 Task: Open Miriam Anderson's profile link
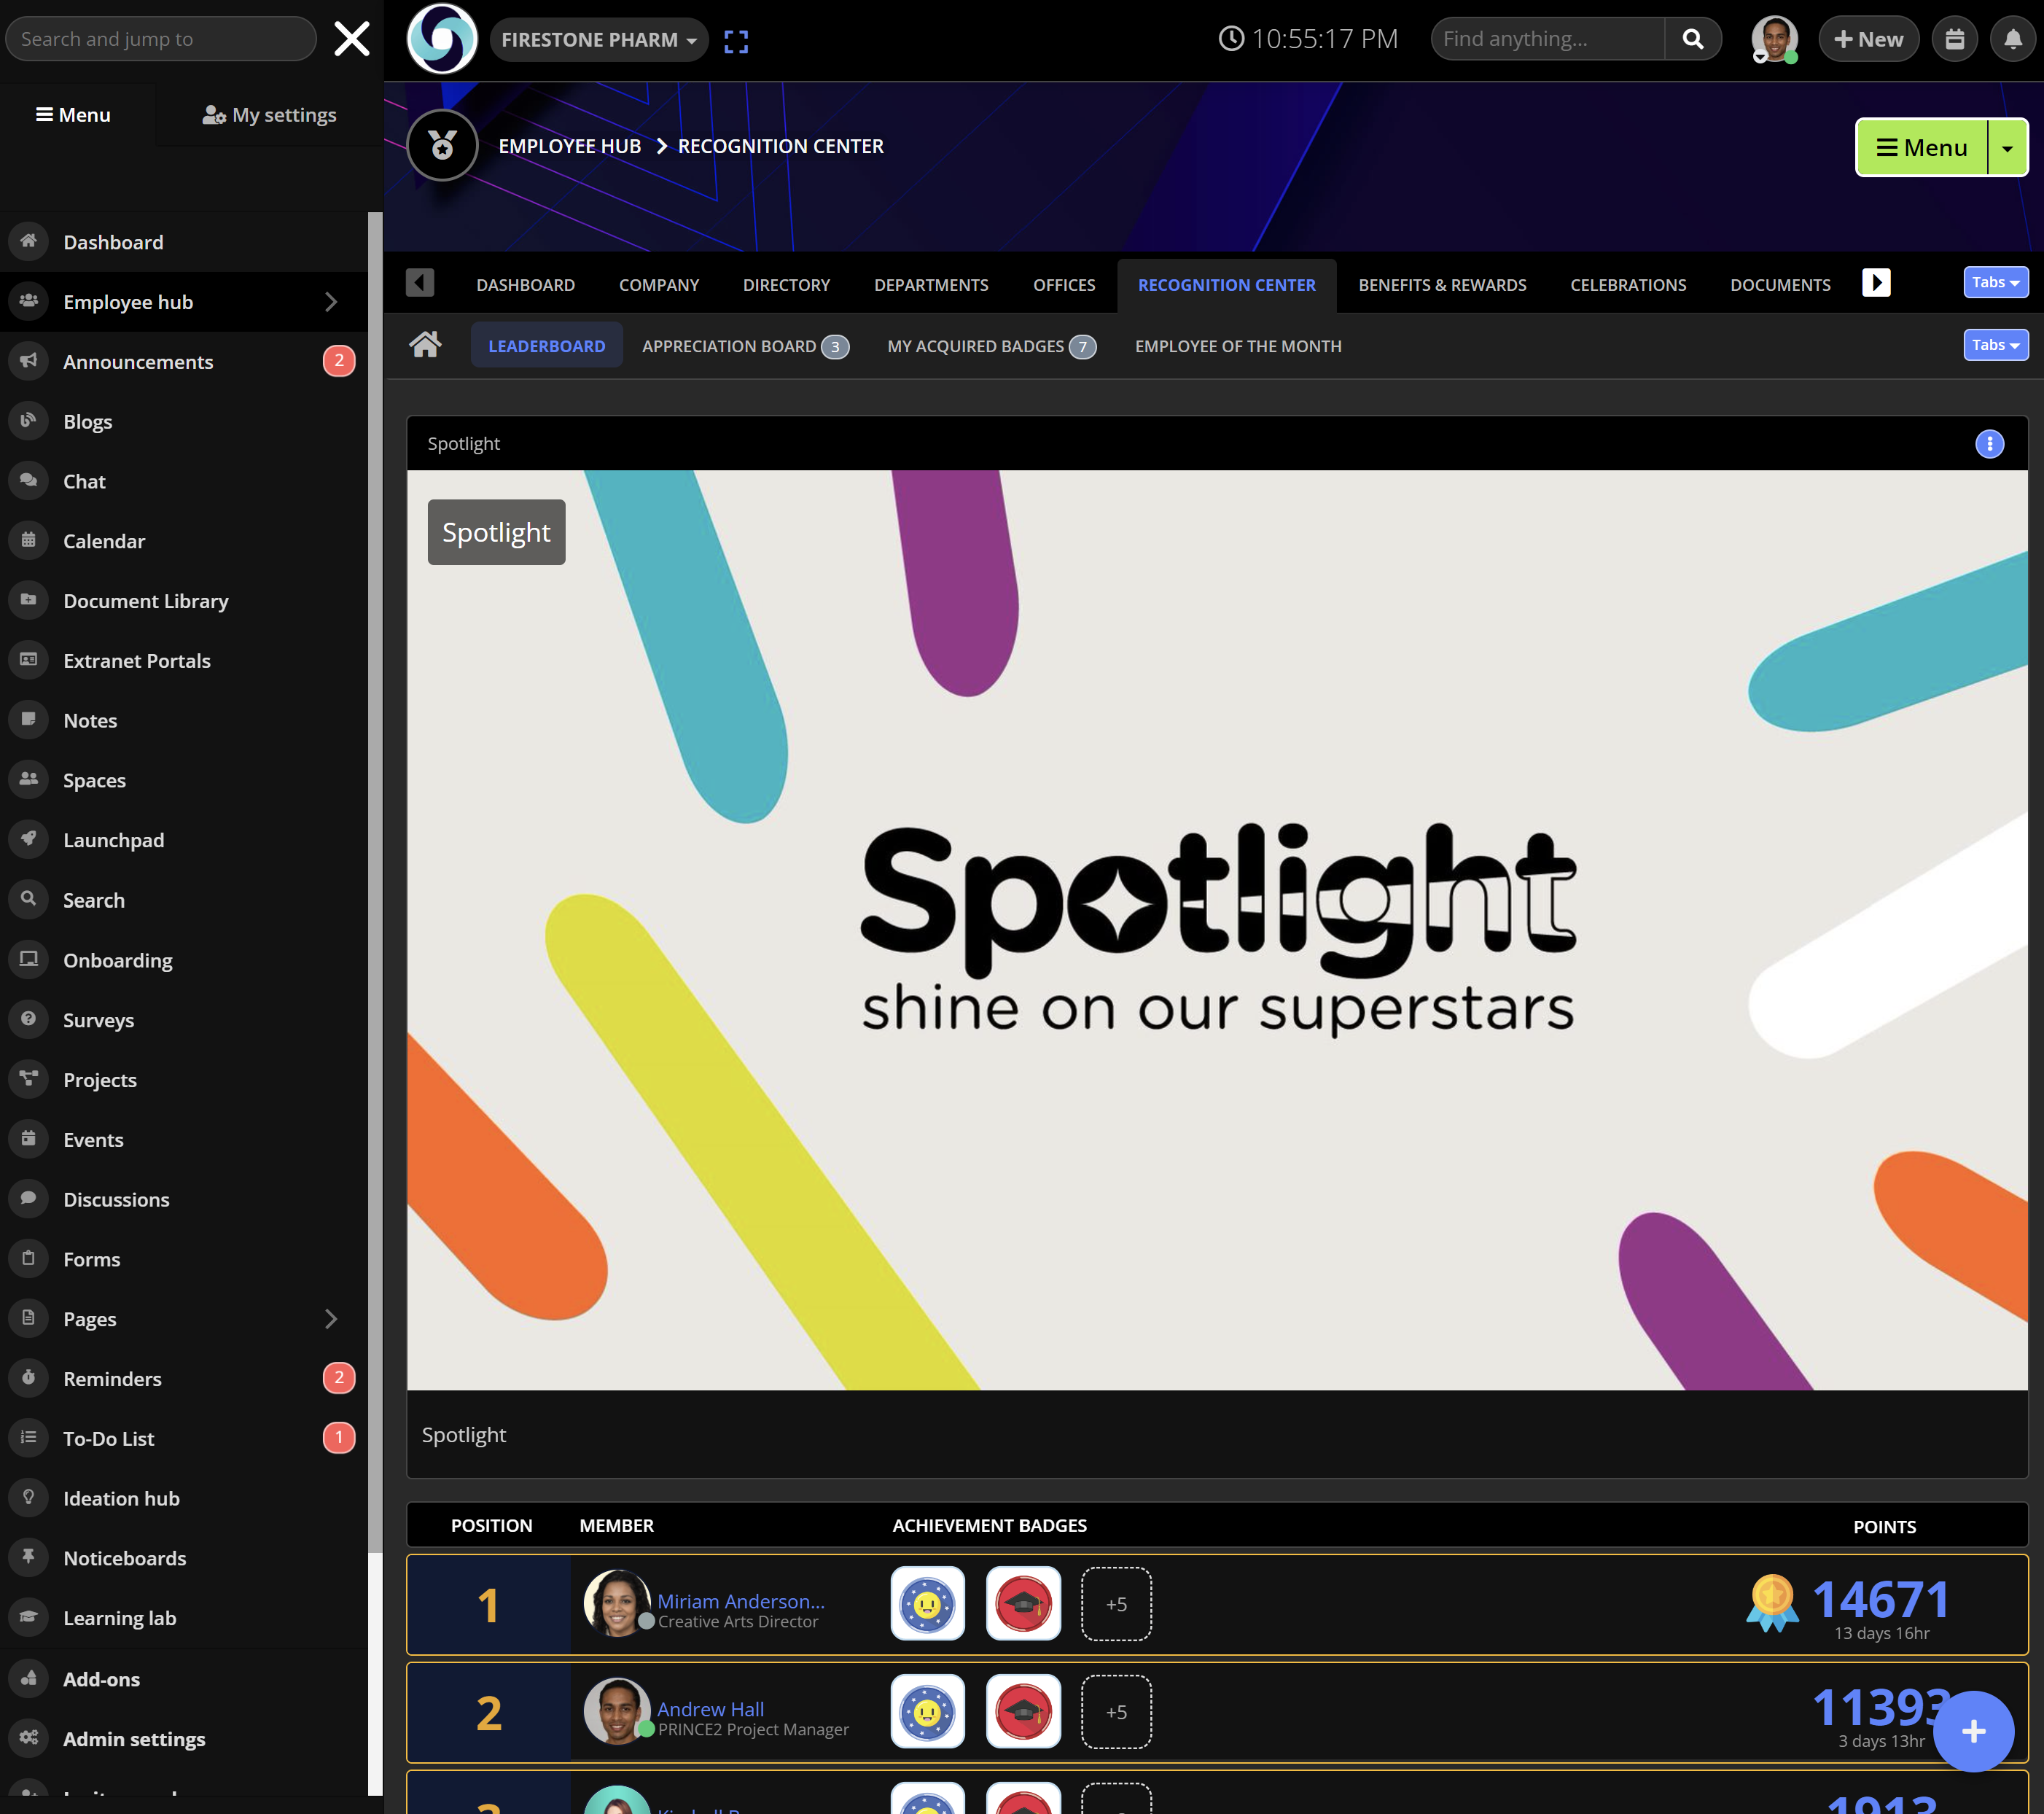pyautogui.click(x=740, y=1600)
